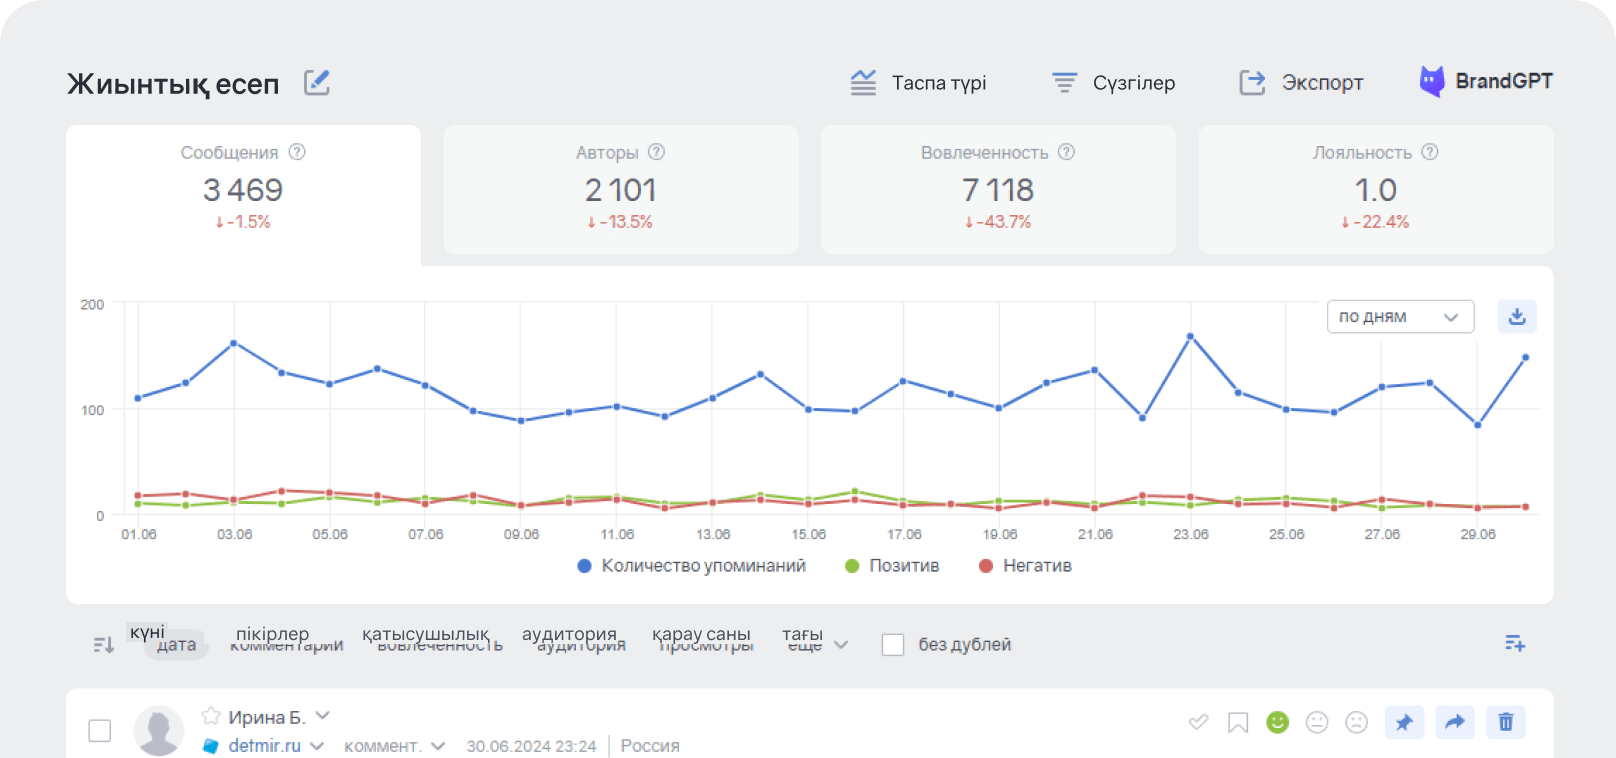Open the Сүзгілер filters panel
The height and width of the screenshot is (758, 1616).
[1113, 83]
